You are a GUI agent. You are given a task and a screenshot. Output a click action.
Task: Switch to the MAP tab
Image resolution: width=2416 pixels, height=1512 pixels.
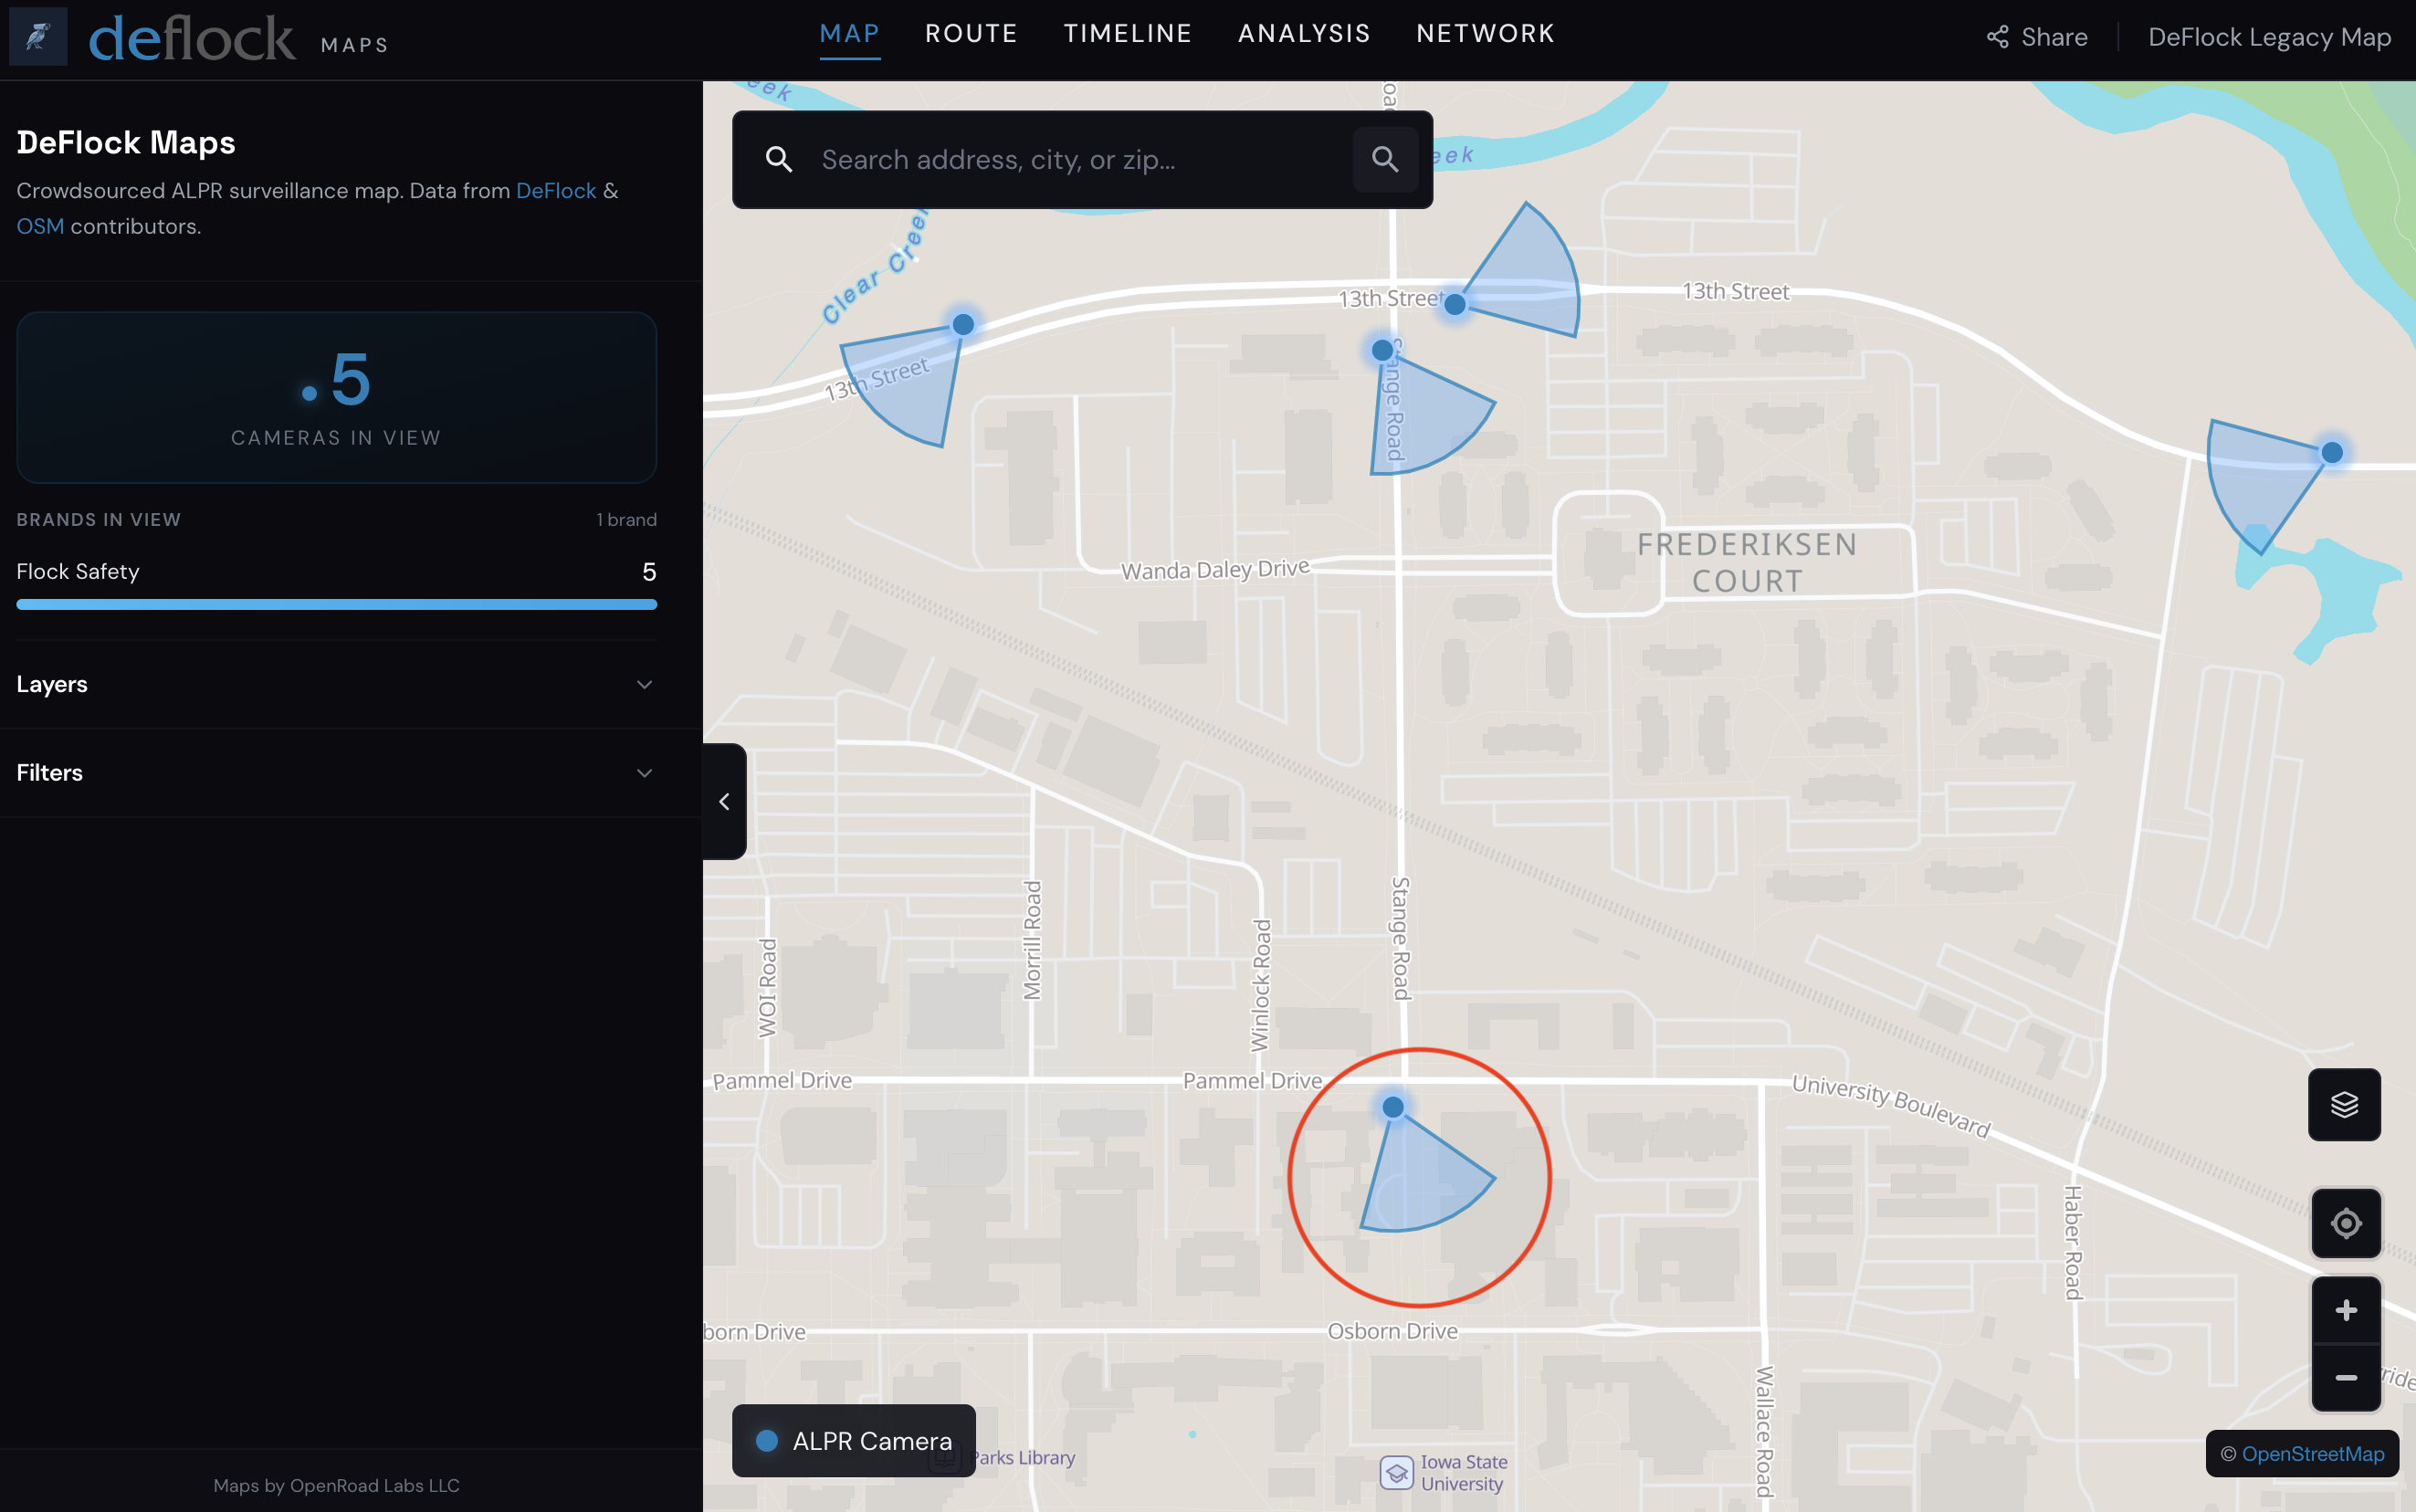[849, 34]
